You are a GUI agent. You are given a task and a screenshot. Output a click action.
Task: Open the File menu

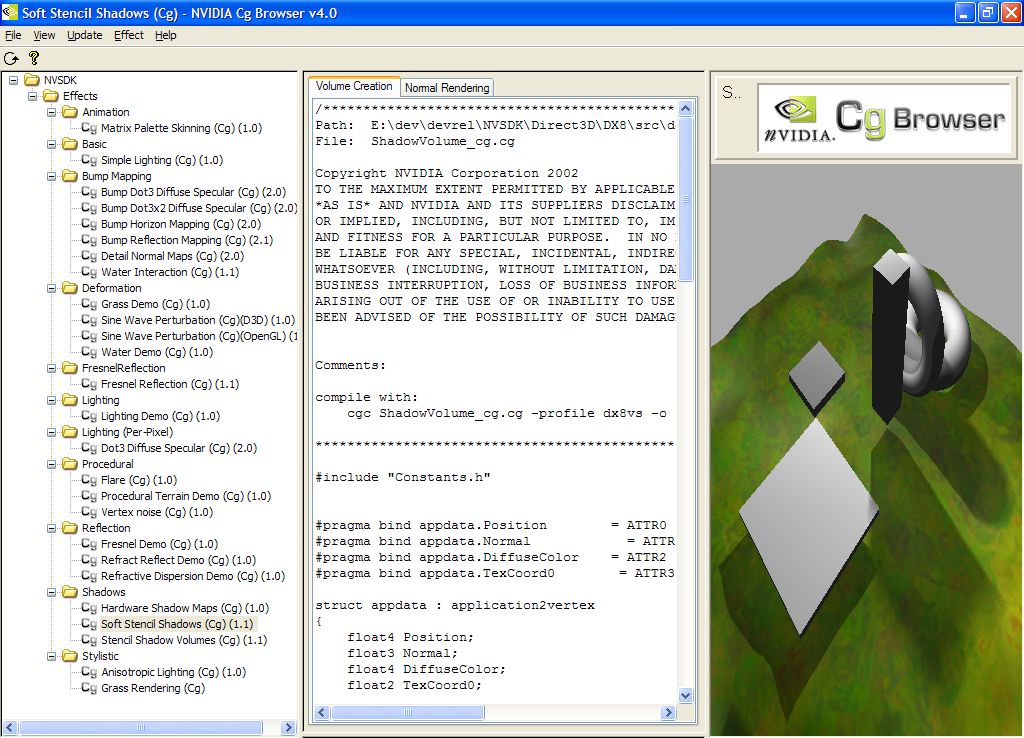(x=13, y=35)
